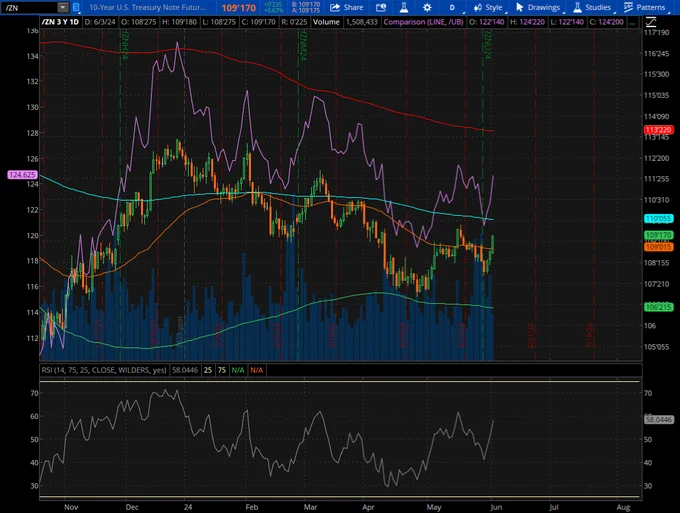Screen dimensions: 680x513
Task: Click the Apr label on time axis
Action: 368,507
